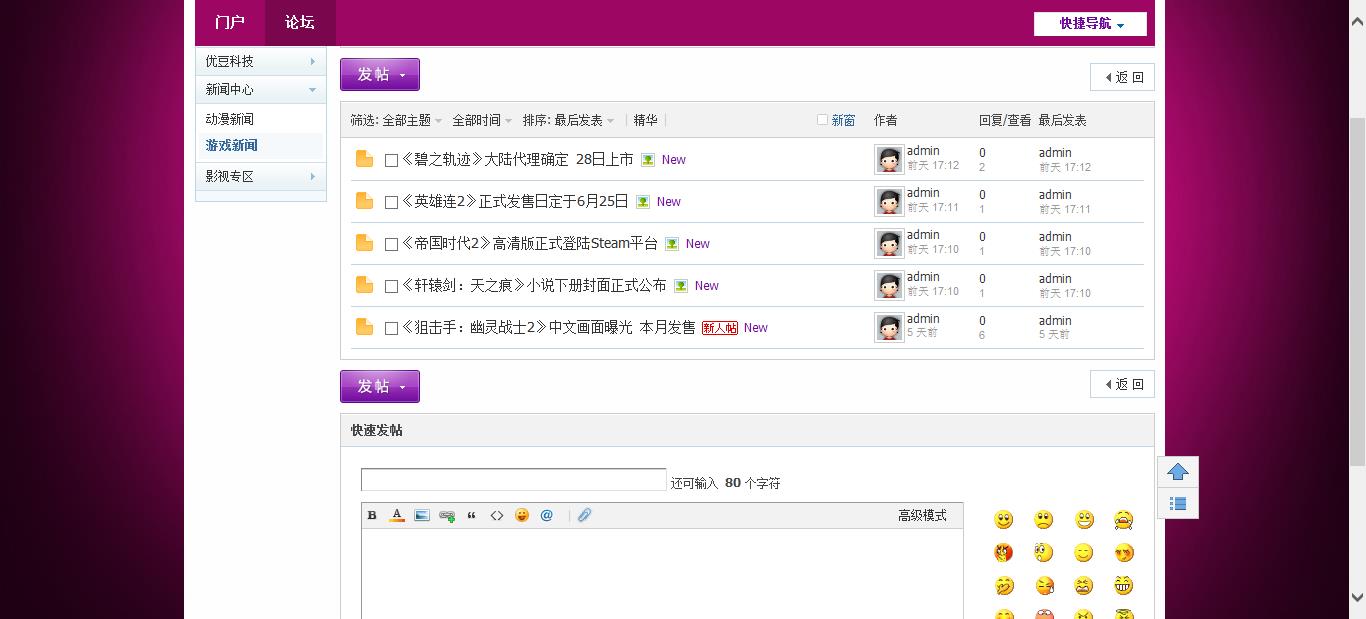This screenshot has width=1366, height=619.
Task: Insert an image via the editor toolbar
Action: coord(422,516)
